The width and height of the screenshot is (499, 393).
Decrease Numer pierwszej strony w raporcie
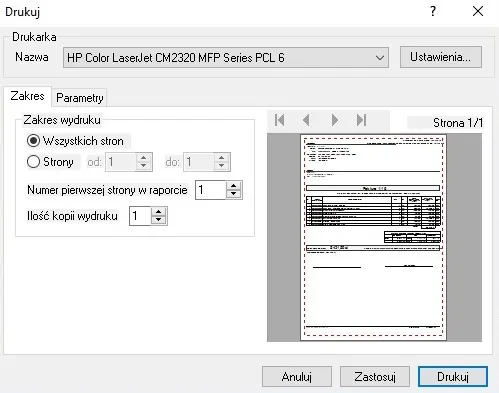(234, 194)
